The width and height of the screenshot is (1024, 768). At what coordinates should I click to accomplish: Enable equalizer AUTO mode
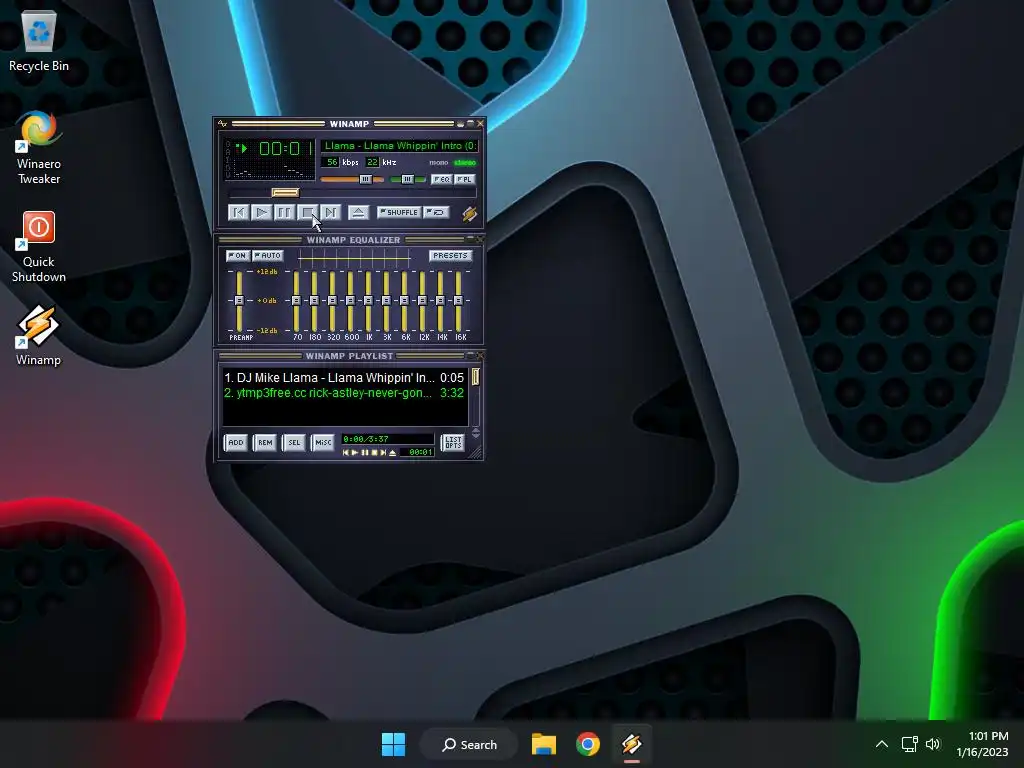pos(268,255)
